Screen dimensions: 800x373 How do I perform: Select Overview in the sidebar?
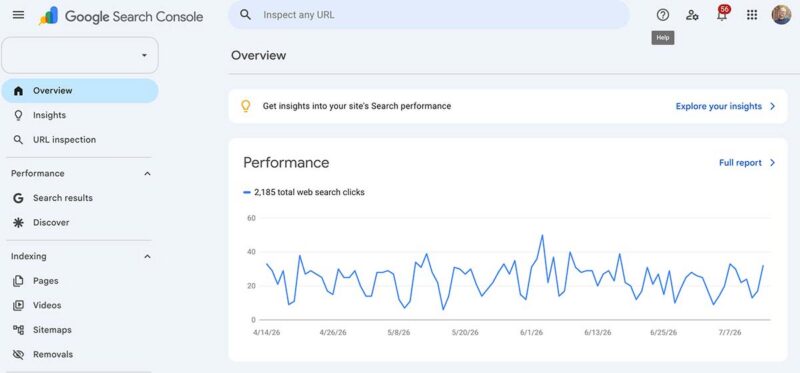click(80, 91)
